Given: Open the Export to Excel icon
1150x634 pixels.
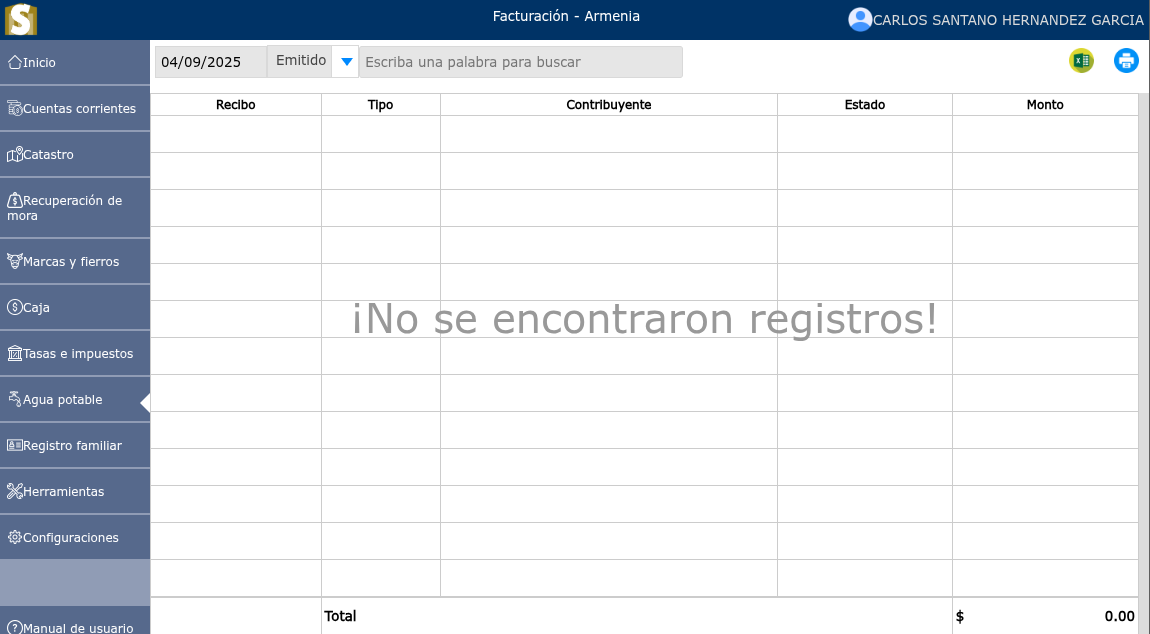Looking at the screenshot, I should coord(1080,60).
